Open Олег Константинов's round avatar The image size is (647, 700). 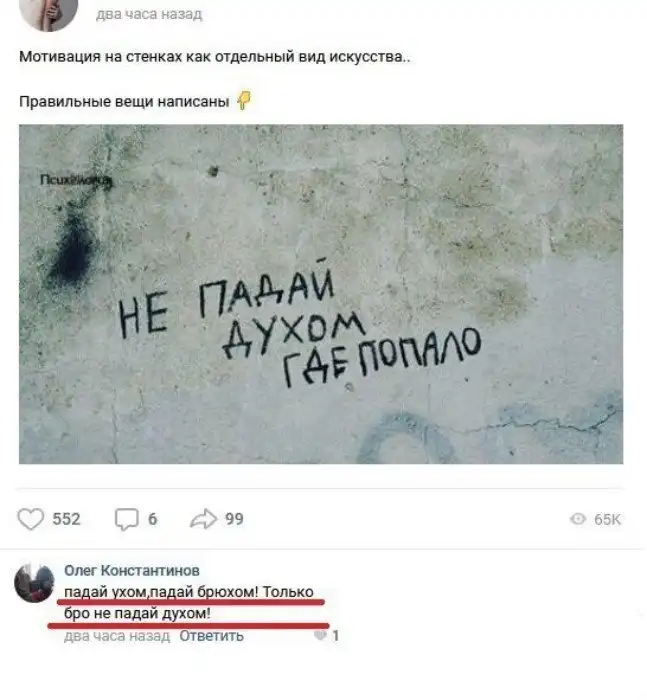34,583
